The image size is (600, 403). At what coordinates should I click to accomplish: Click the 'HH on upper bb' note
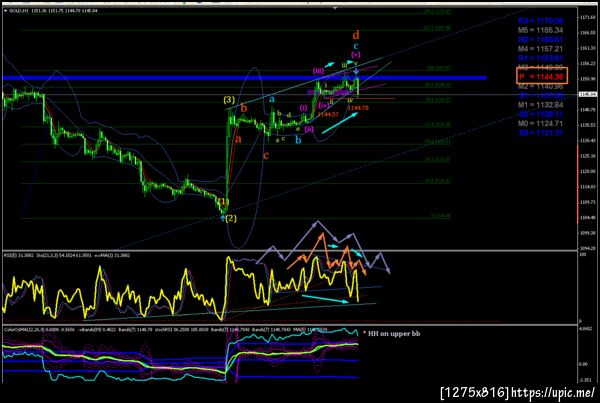[x=394, y=334]
